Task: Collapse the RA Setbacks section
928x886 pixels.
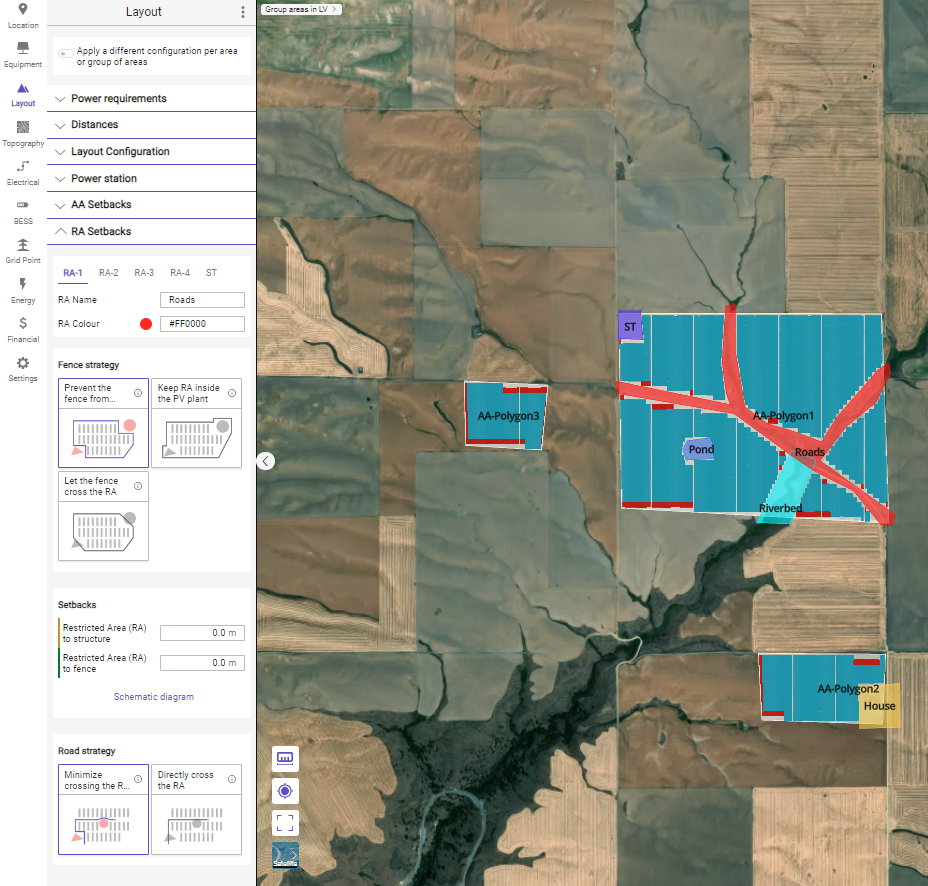Action: pos(152,231)
